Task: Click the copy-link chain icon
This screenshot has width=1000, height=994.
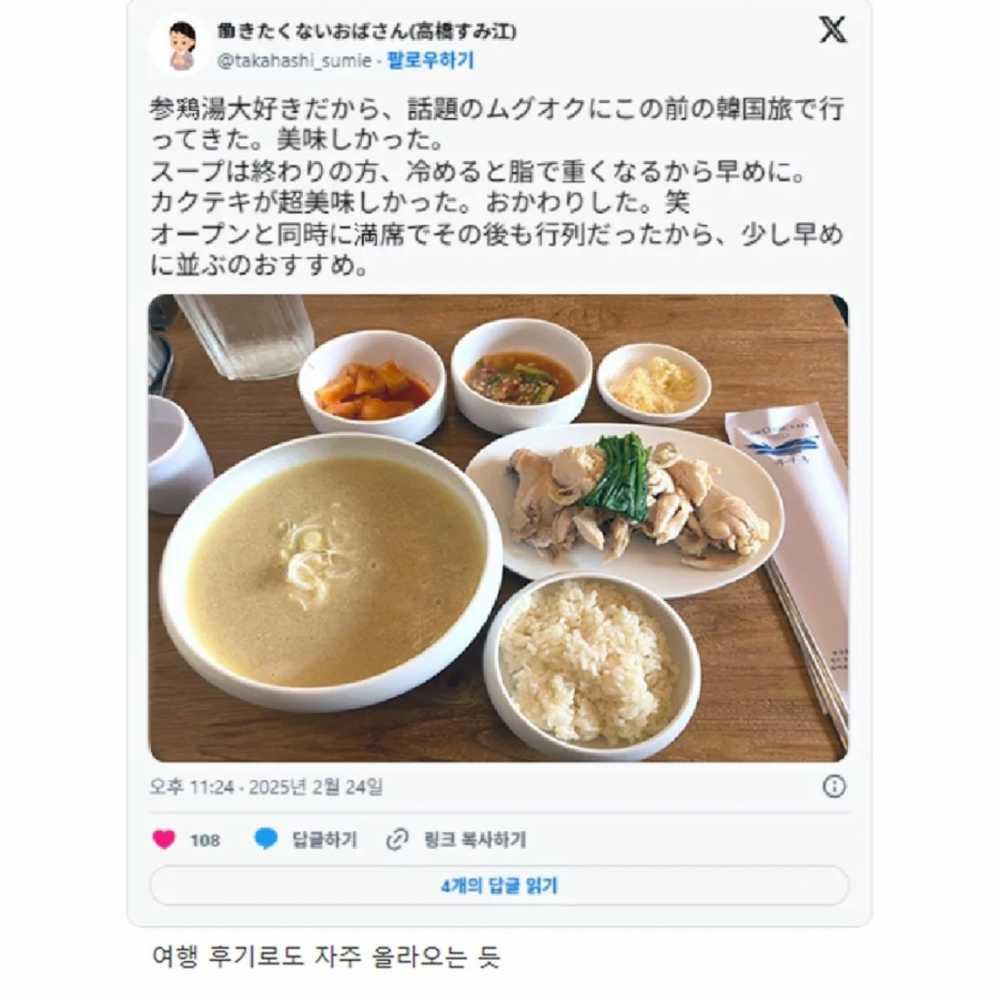Action: (397, 839)
